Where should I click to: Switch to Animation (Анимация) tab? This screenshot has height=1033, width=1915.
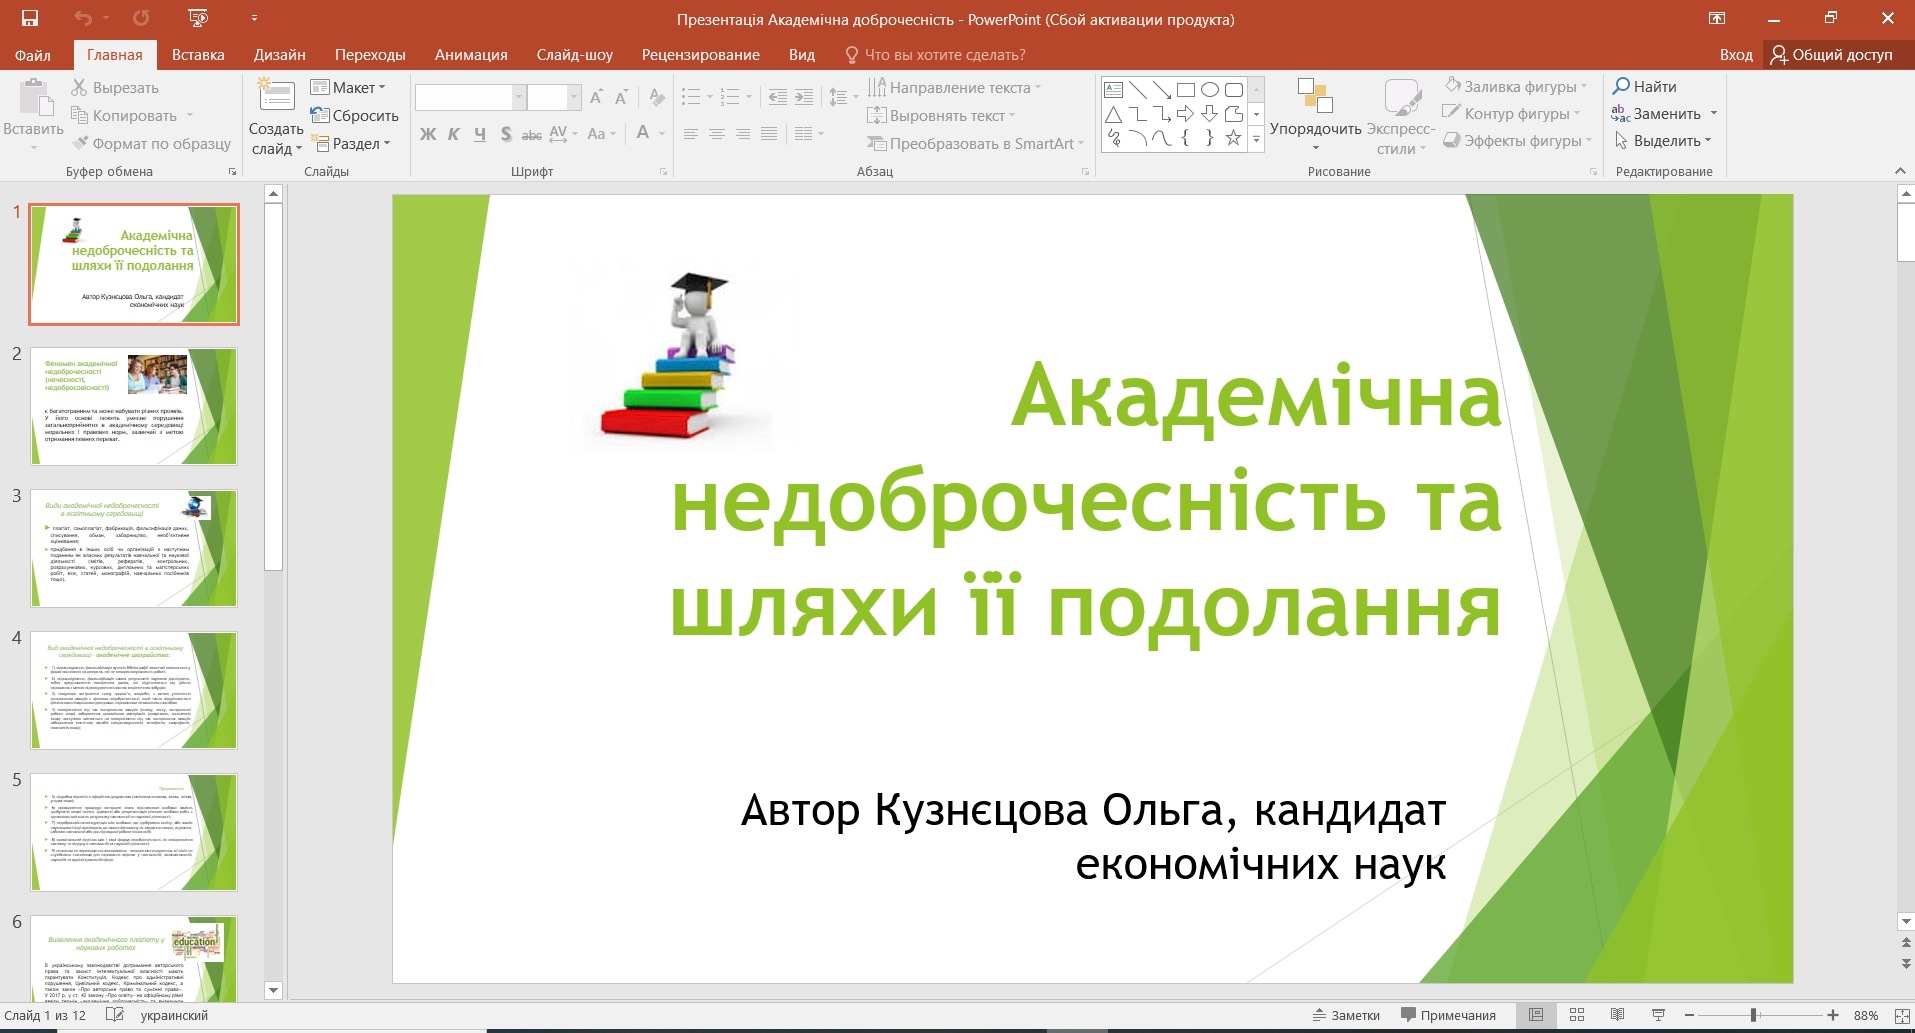(x=471, y=55)
